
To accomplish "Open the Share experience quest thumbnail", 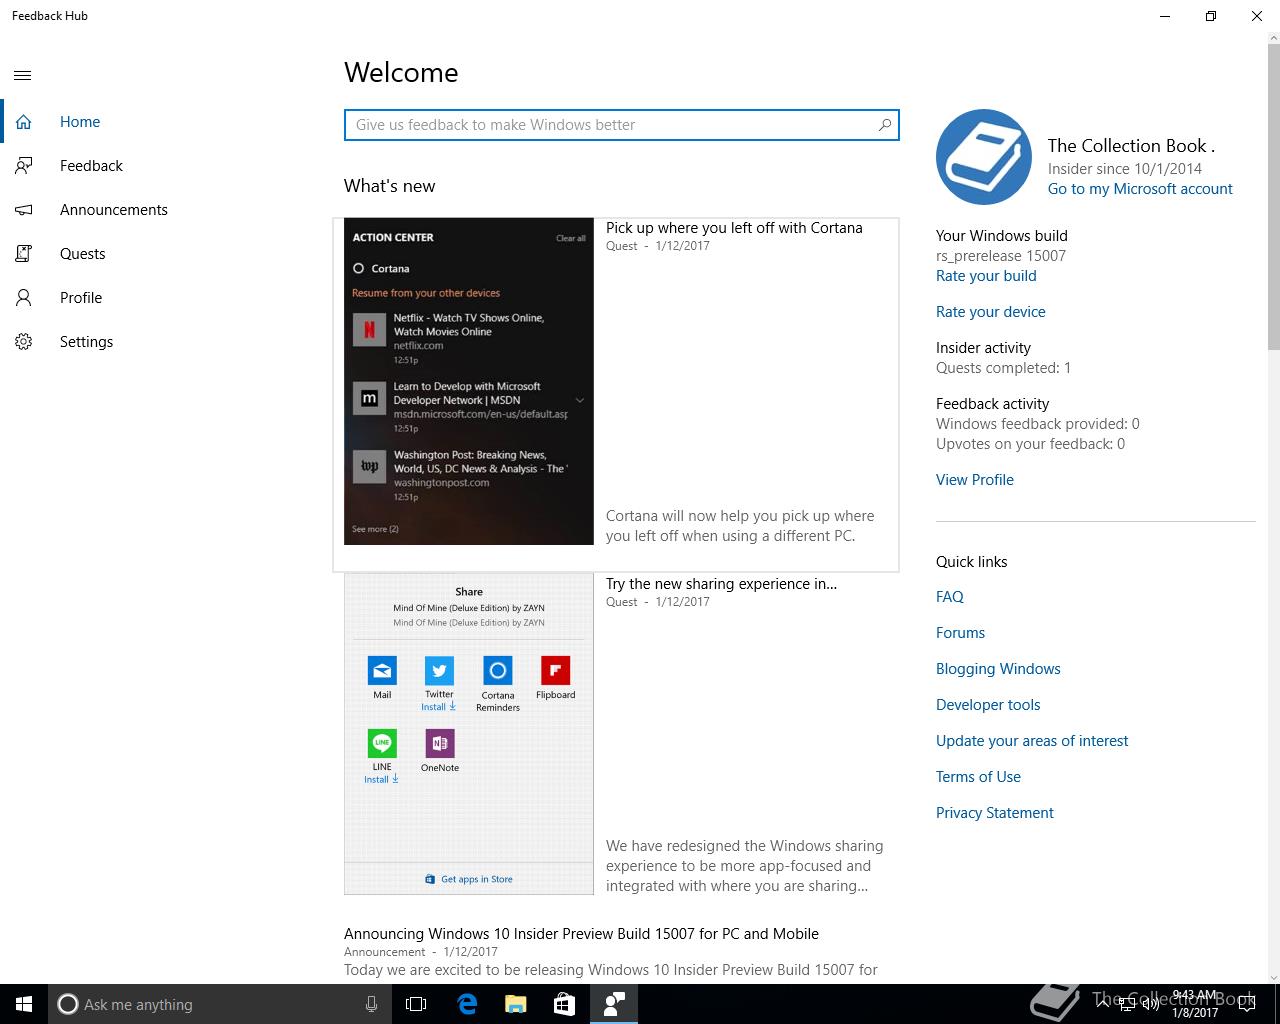I will tap(469, 734).
